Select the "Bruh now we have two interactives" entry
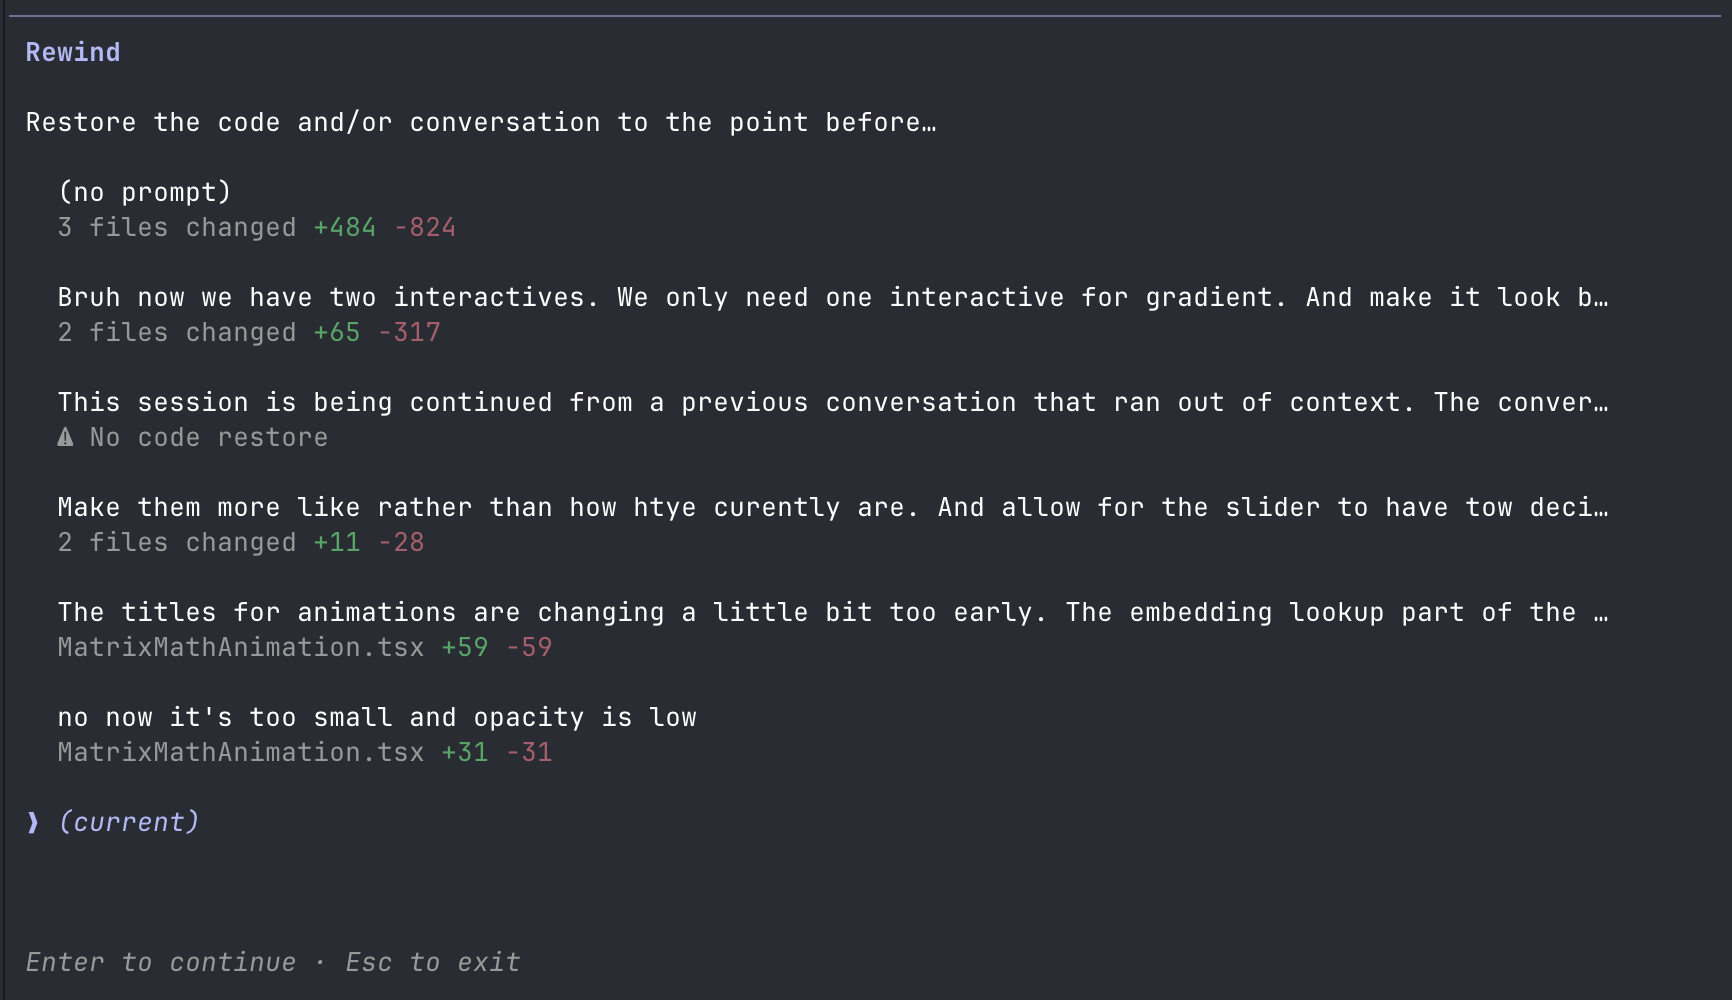The height and width of the screenshot is (1000, 1732). click(x=832, y=298)
